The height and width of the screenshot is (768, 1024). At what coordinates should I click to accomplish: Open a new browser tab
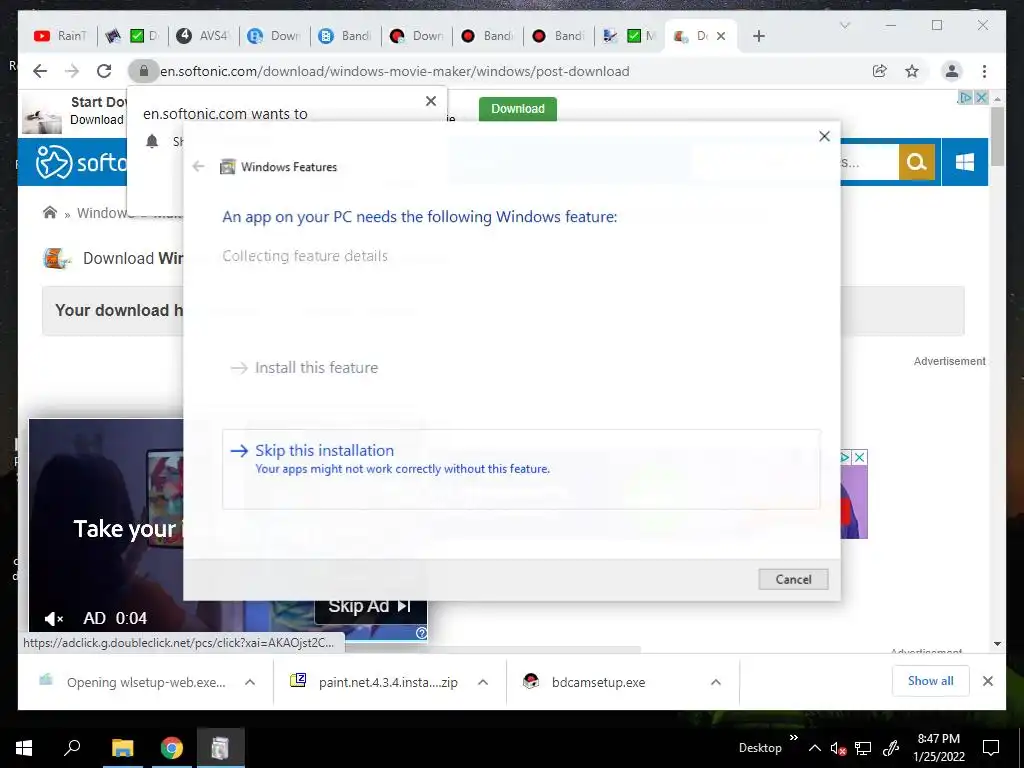(758, 36)
